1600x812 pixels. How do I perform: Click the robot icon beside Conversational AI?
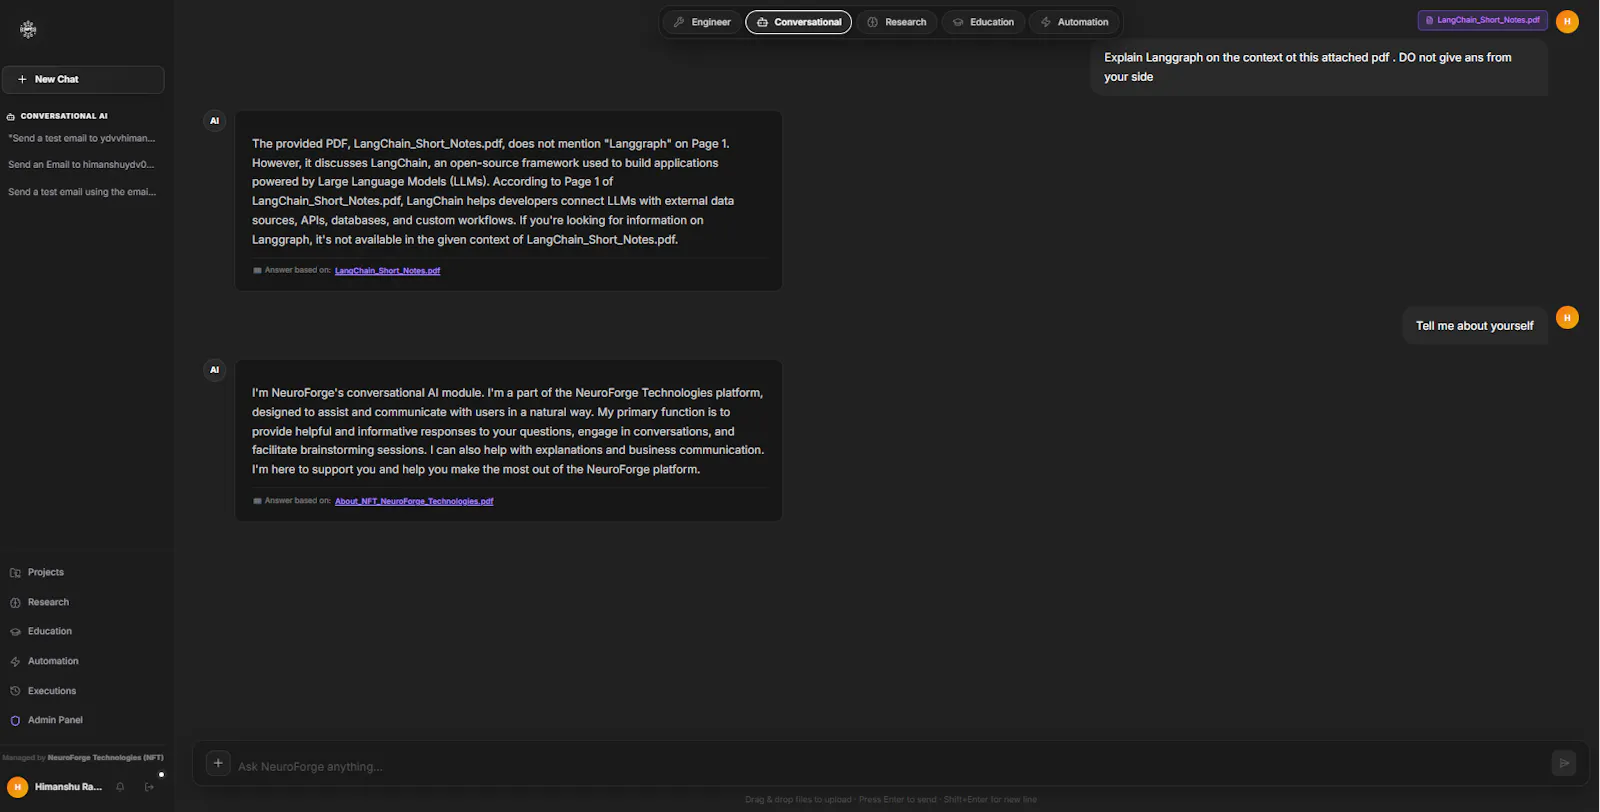click(x=11, y=116)
